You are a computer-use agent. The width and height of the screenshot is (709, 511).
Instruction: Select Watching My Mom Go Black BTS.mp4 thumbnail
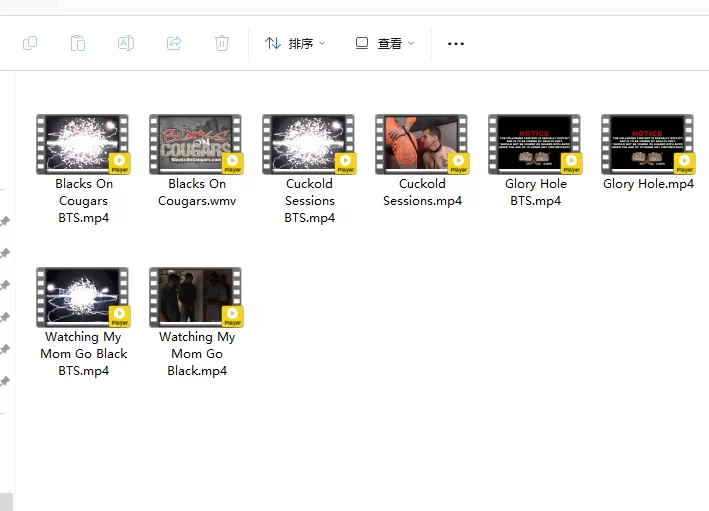tap(83, 297)
